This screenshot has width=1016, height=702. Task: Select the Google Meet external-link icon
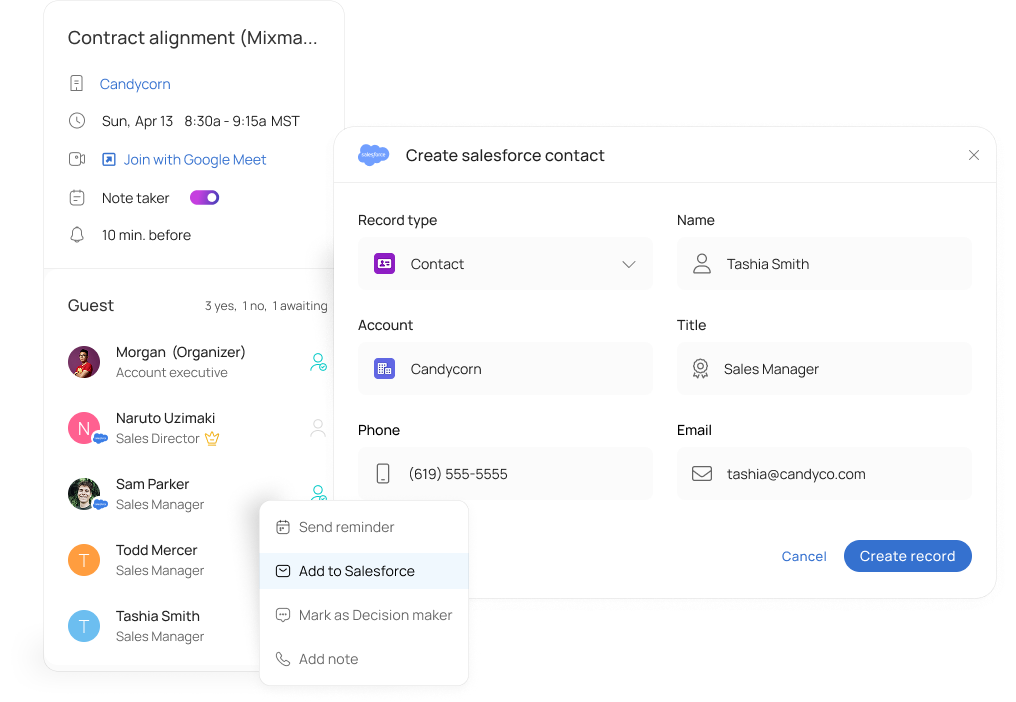point(109,159)
